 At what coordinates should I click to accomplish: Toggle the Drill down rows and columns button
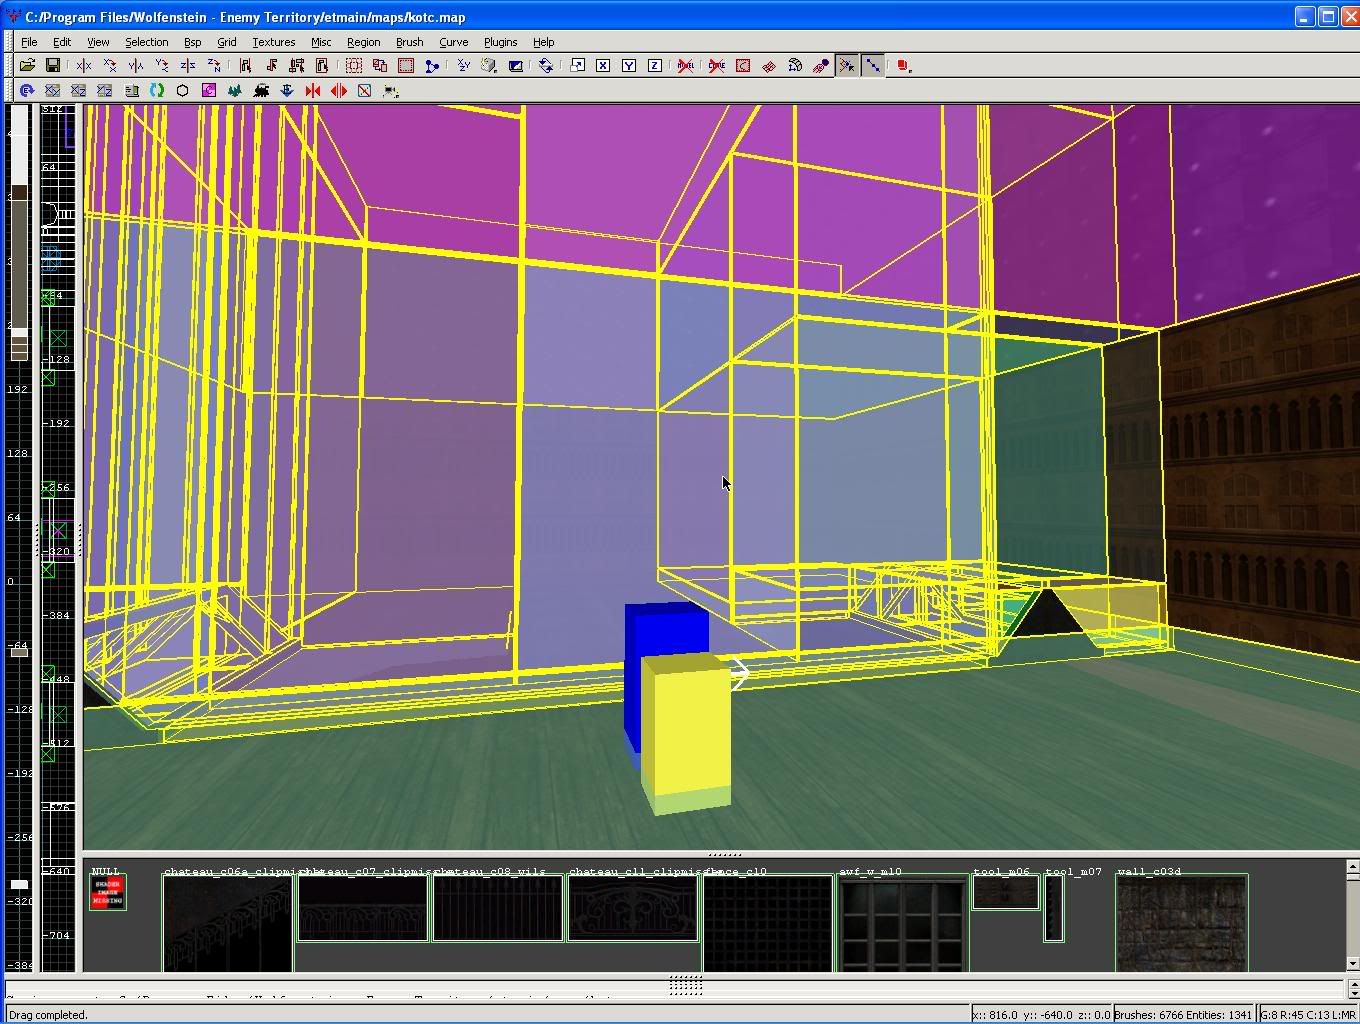[873, 66]
